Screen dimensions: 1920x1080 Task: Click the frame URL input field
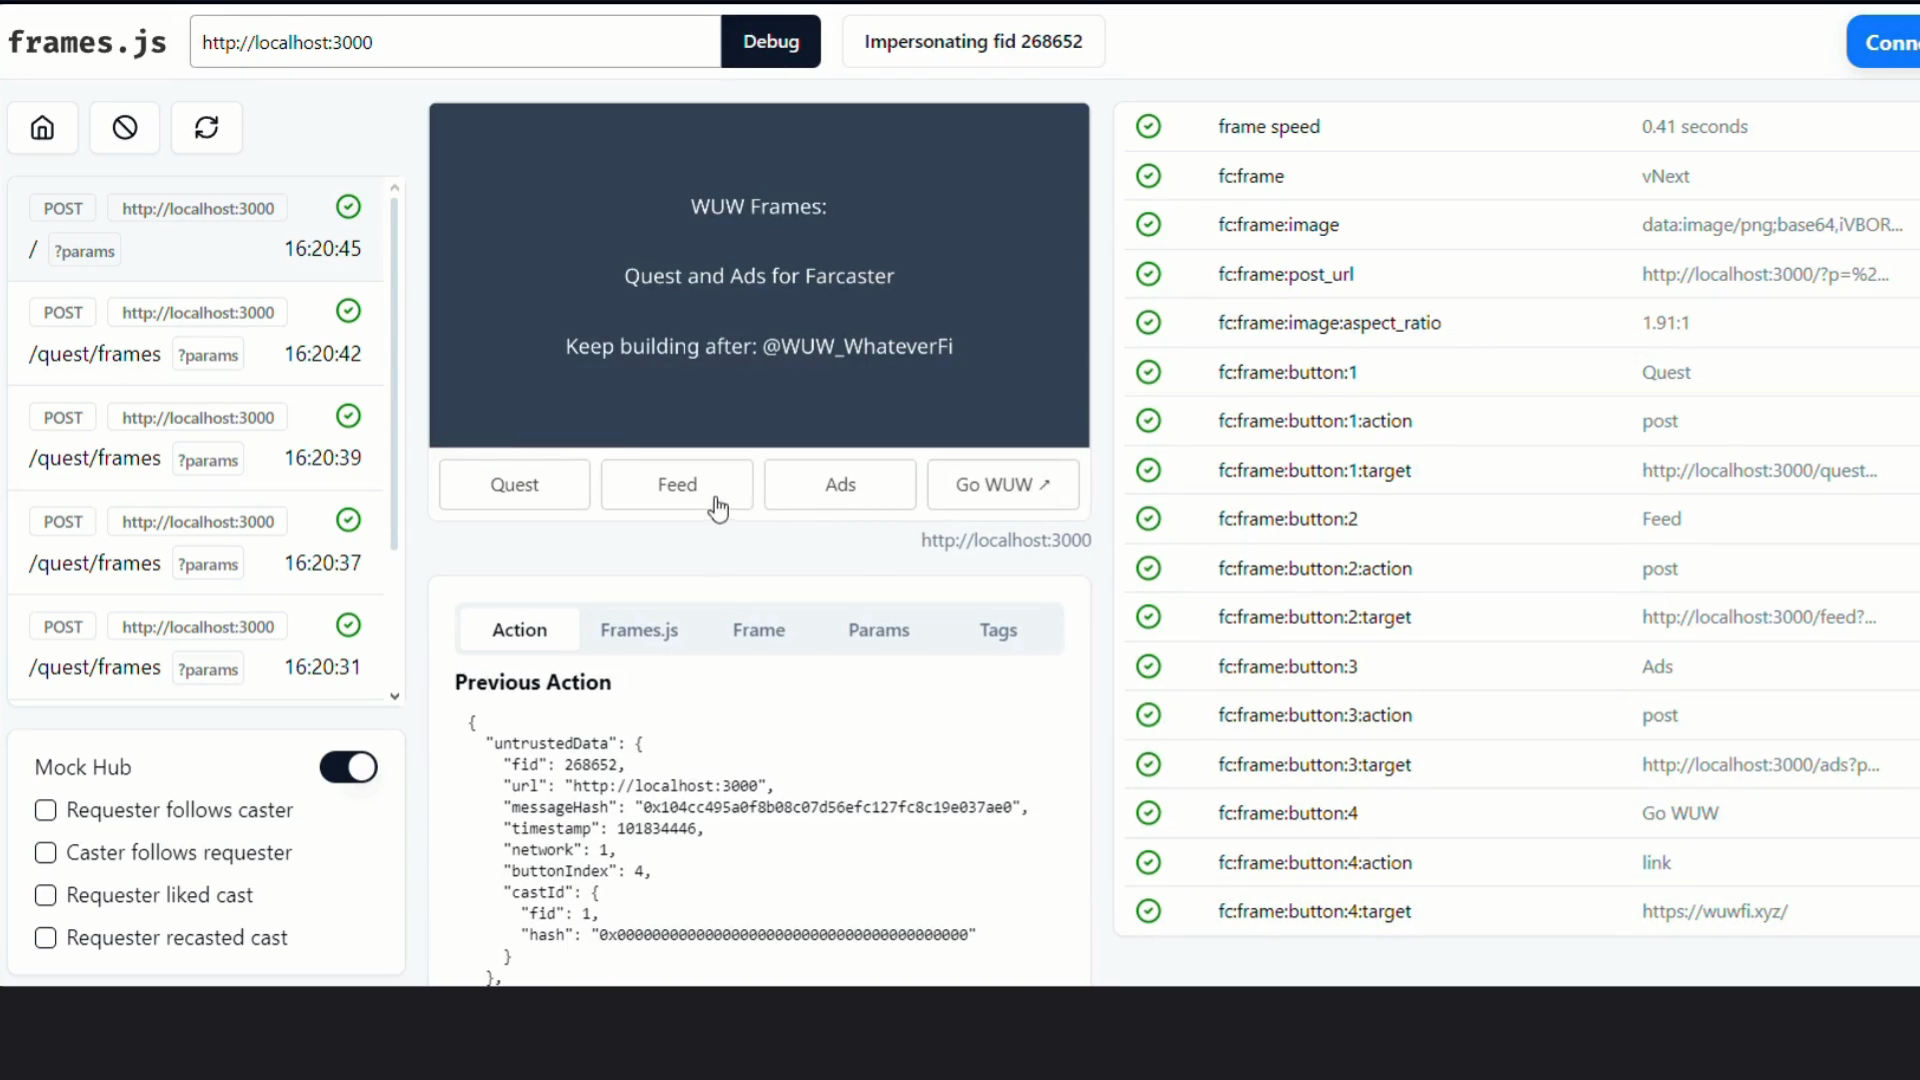[455, 42]
